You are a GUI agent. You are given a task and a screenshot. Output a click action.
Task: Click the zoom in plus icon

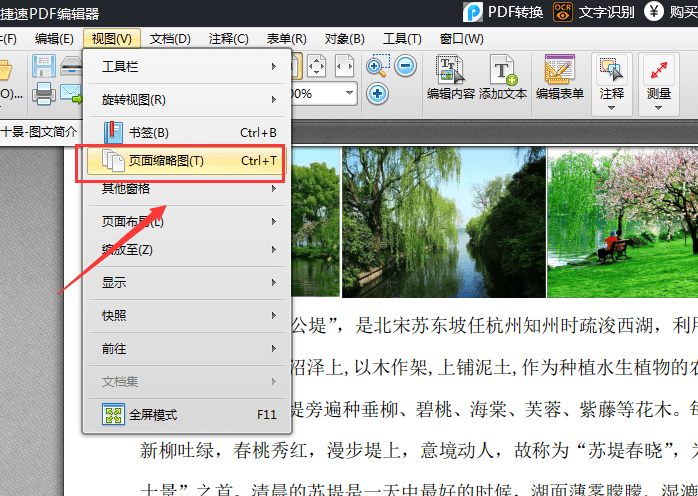377,94
